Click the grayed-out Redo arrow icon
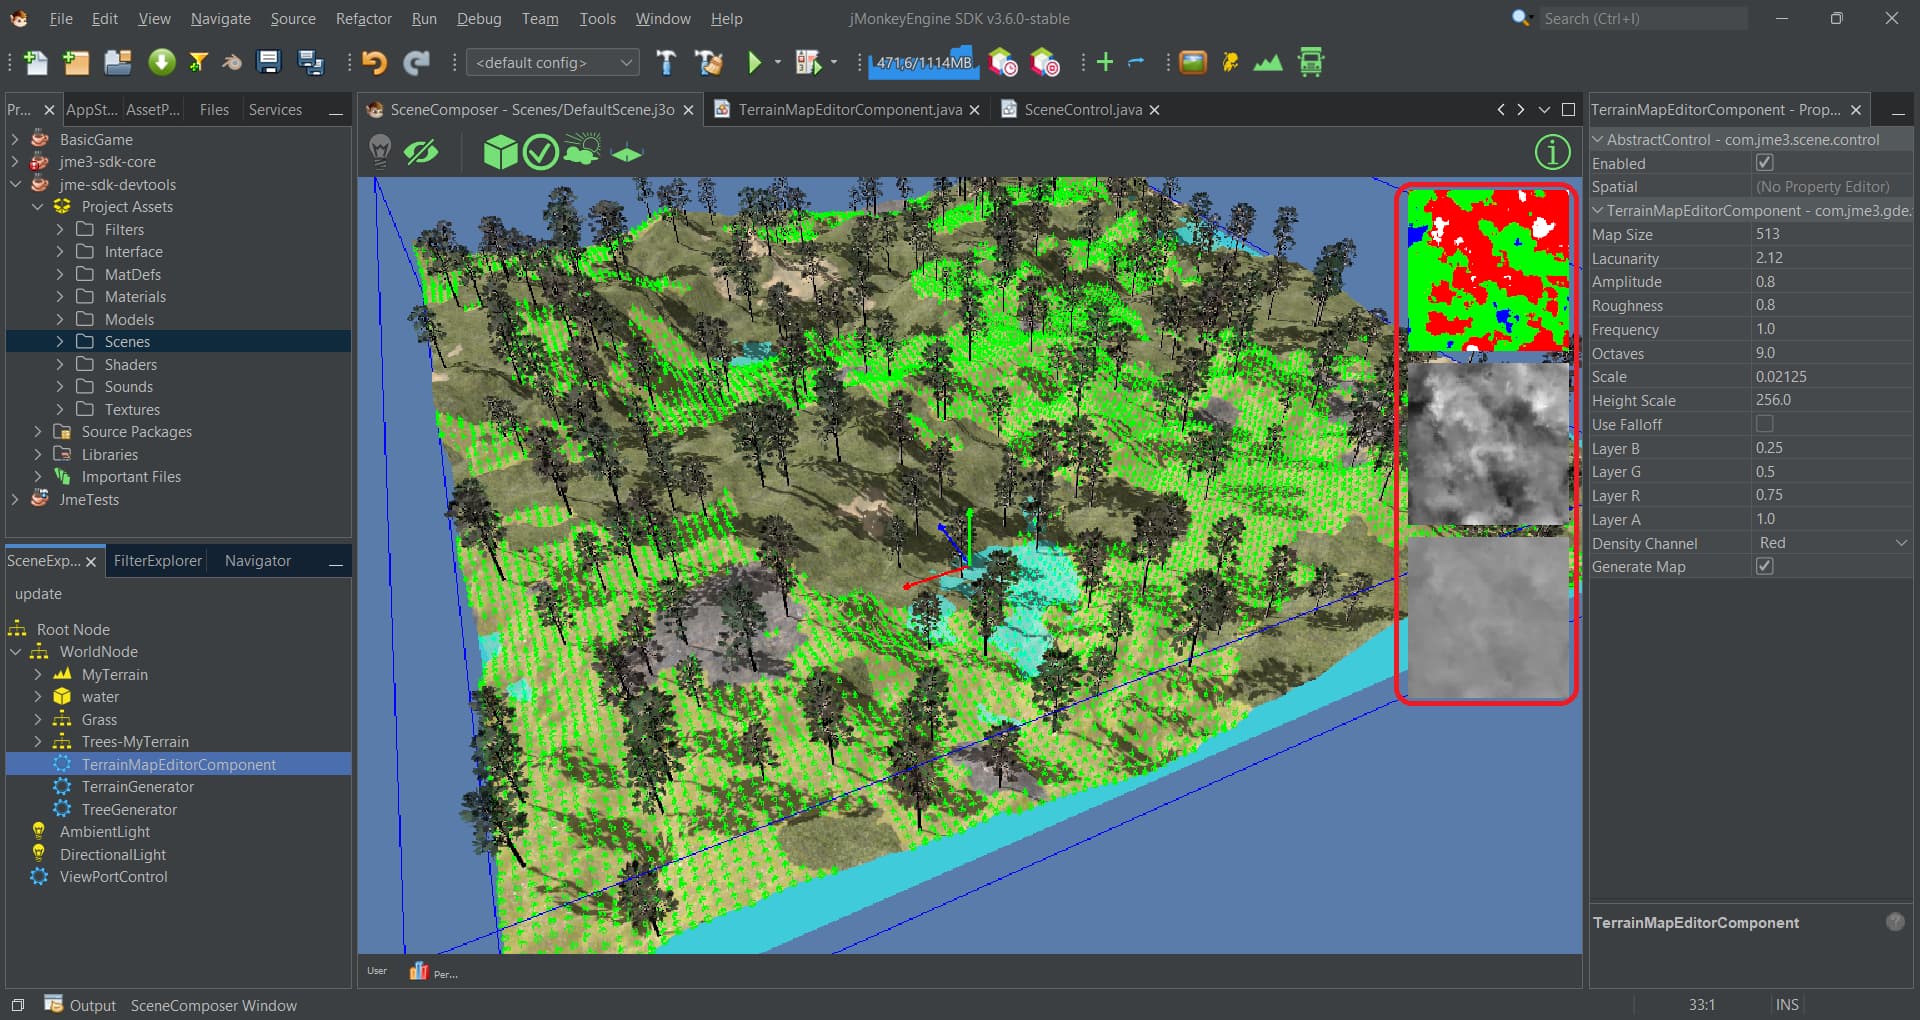The image size is (1920, 1020). point(416,63)
